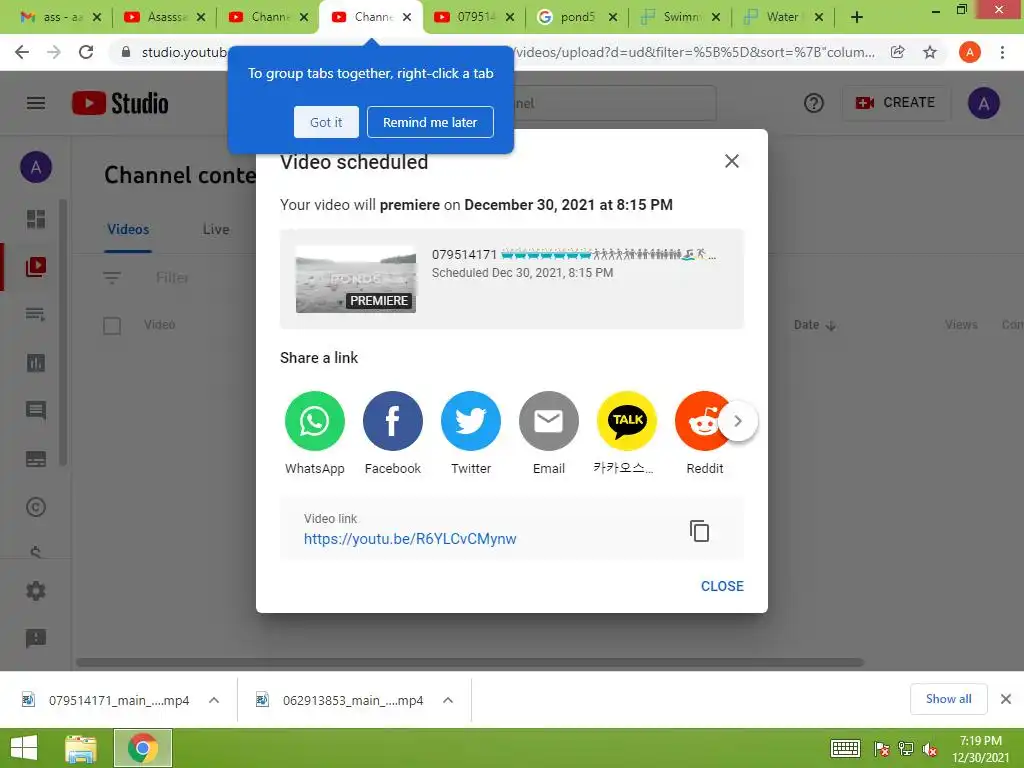Open Analytics from the sidebar
The width and height of the screenshot is (1024, 768).
36,362
